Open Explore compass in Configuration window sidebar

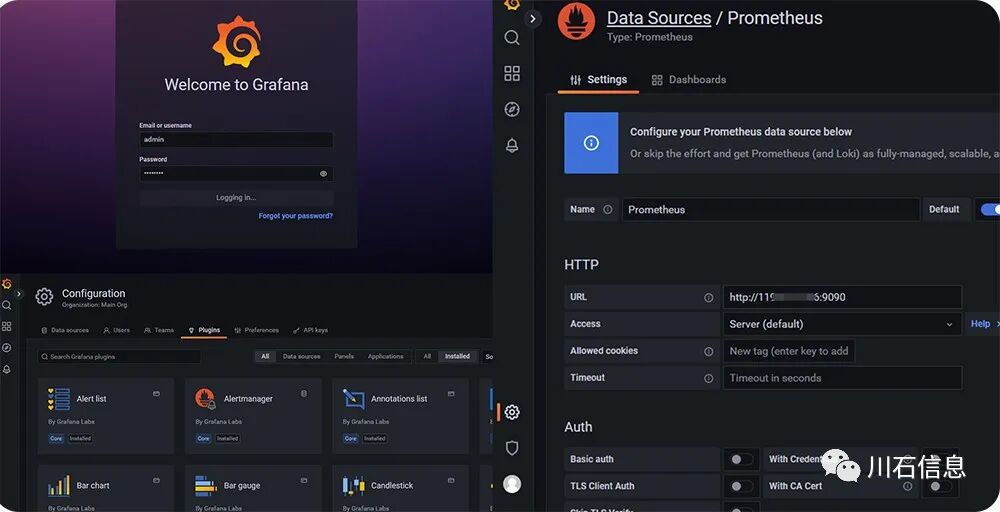(x=6, y=347)
